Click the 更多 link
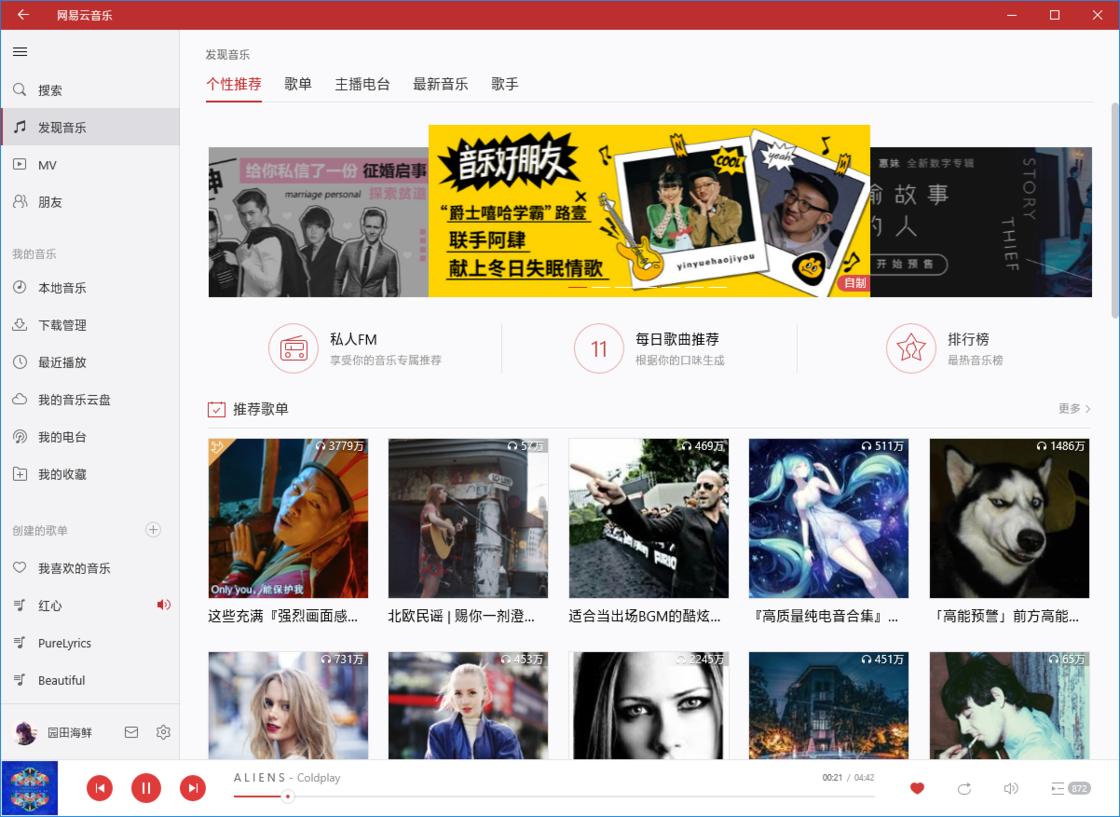Screen dimensions: 1120x817 (1074, 408)
